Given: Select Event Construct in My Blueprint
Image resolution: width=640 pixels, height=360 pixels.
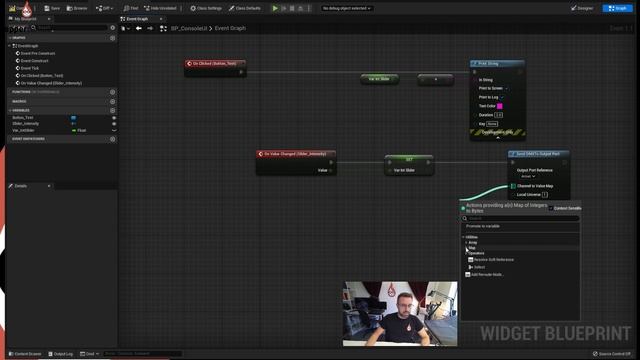Looking at the screenshot, I should pyautogui.click(x=35, y=60).
